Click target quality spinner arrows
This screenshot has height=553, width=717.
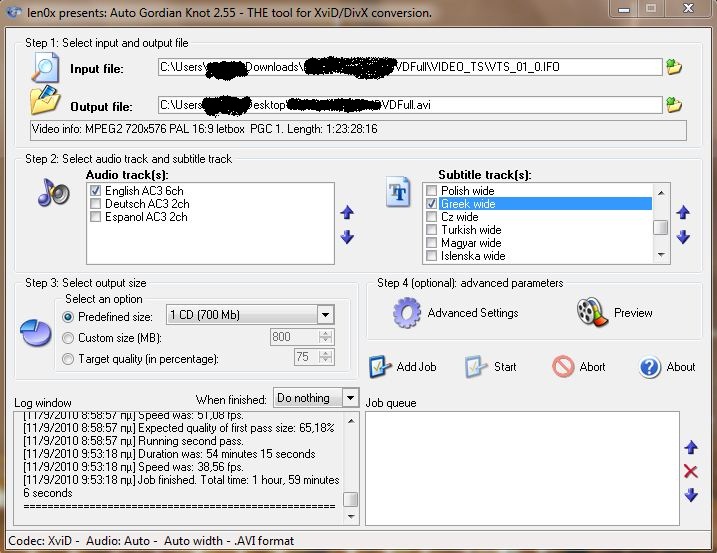click(325, 357)
